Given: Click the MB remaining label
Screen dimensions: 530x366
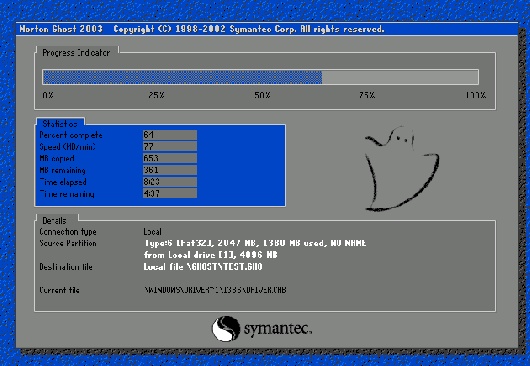Looking at the screenshot, I should (x=62, y=170).
